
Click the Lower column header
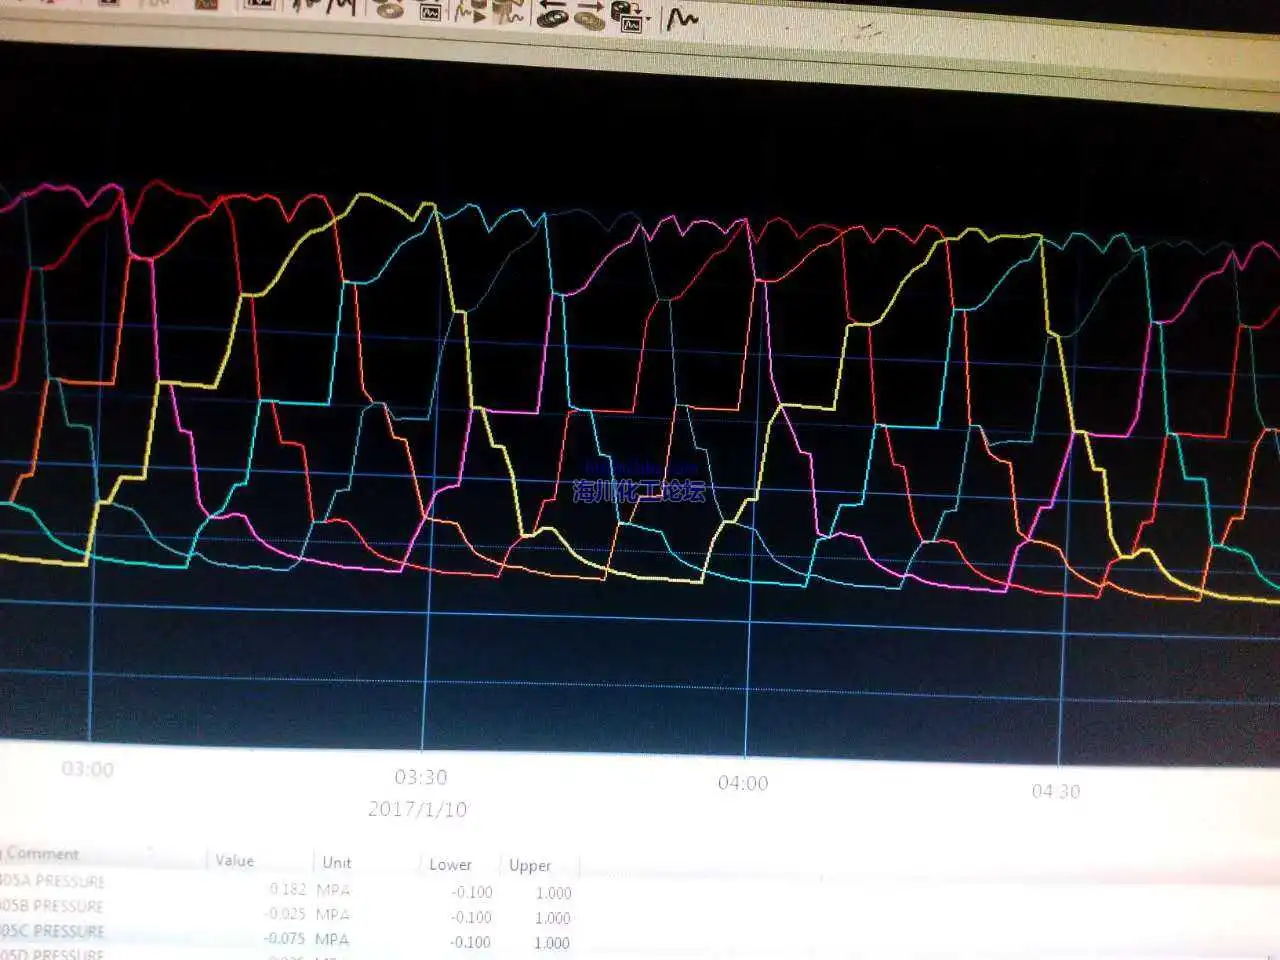tap(450, 864)
